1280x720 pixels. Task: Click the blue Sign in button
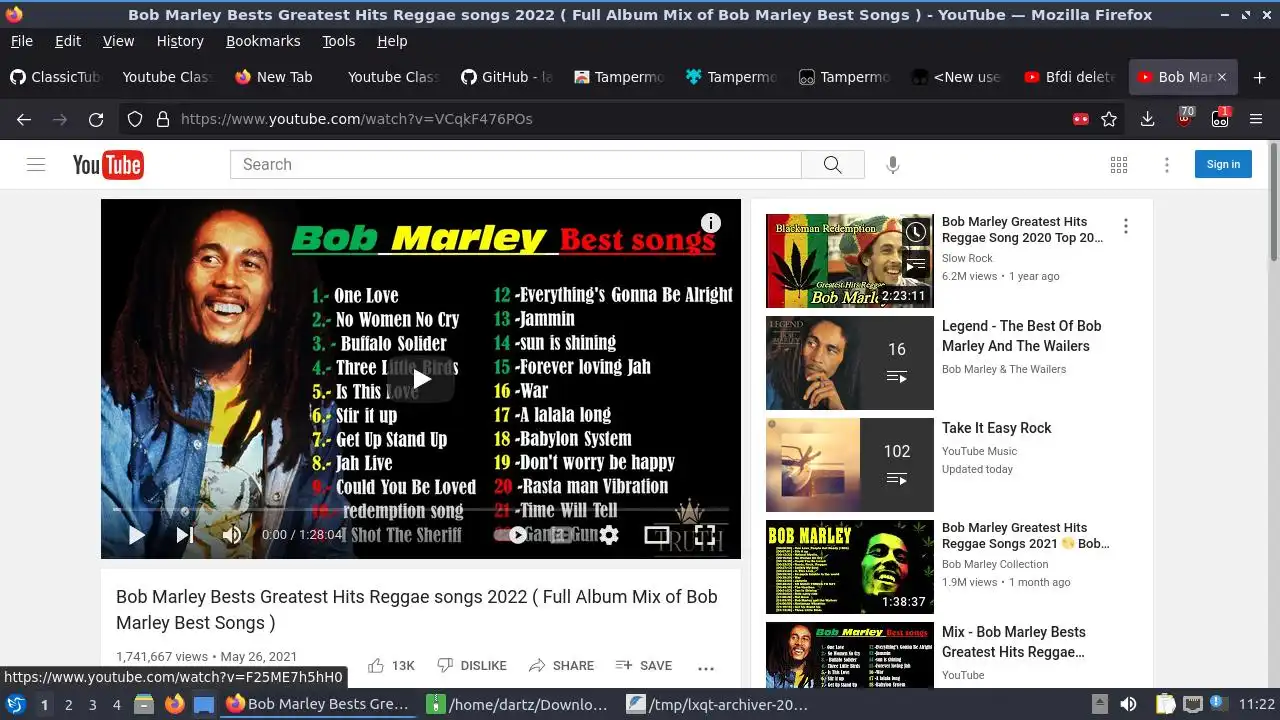tap(1223, 164)
